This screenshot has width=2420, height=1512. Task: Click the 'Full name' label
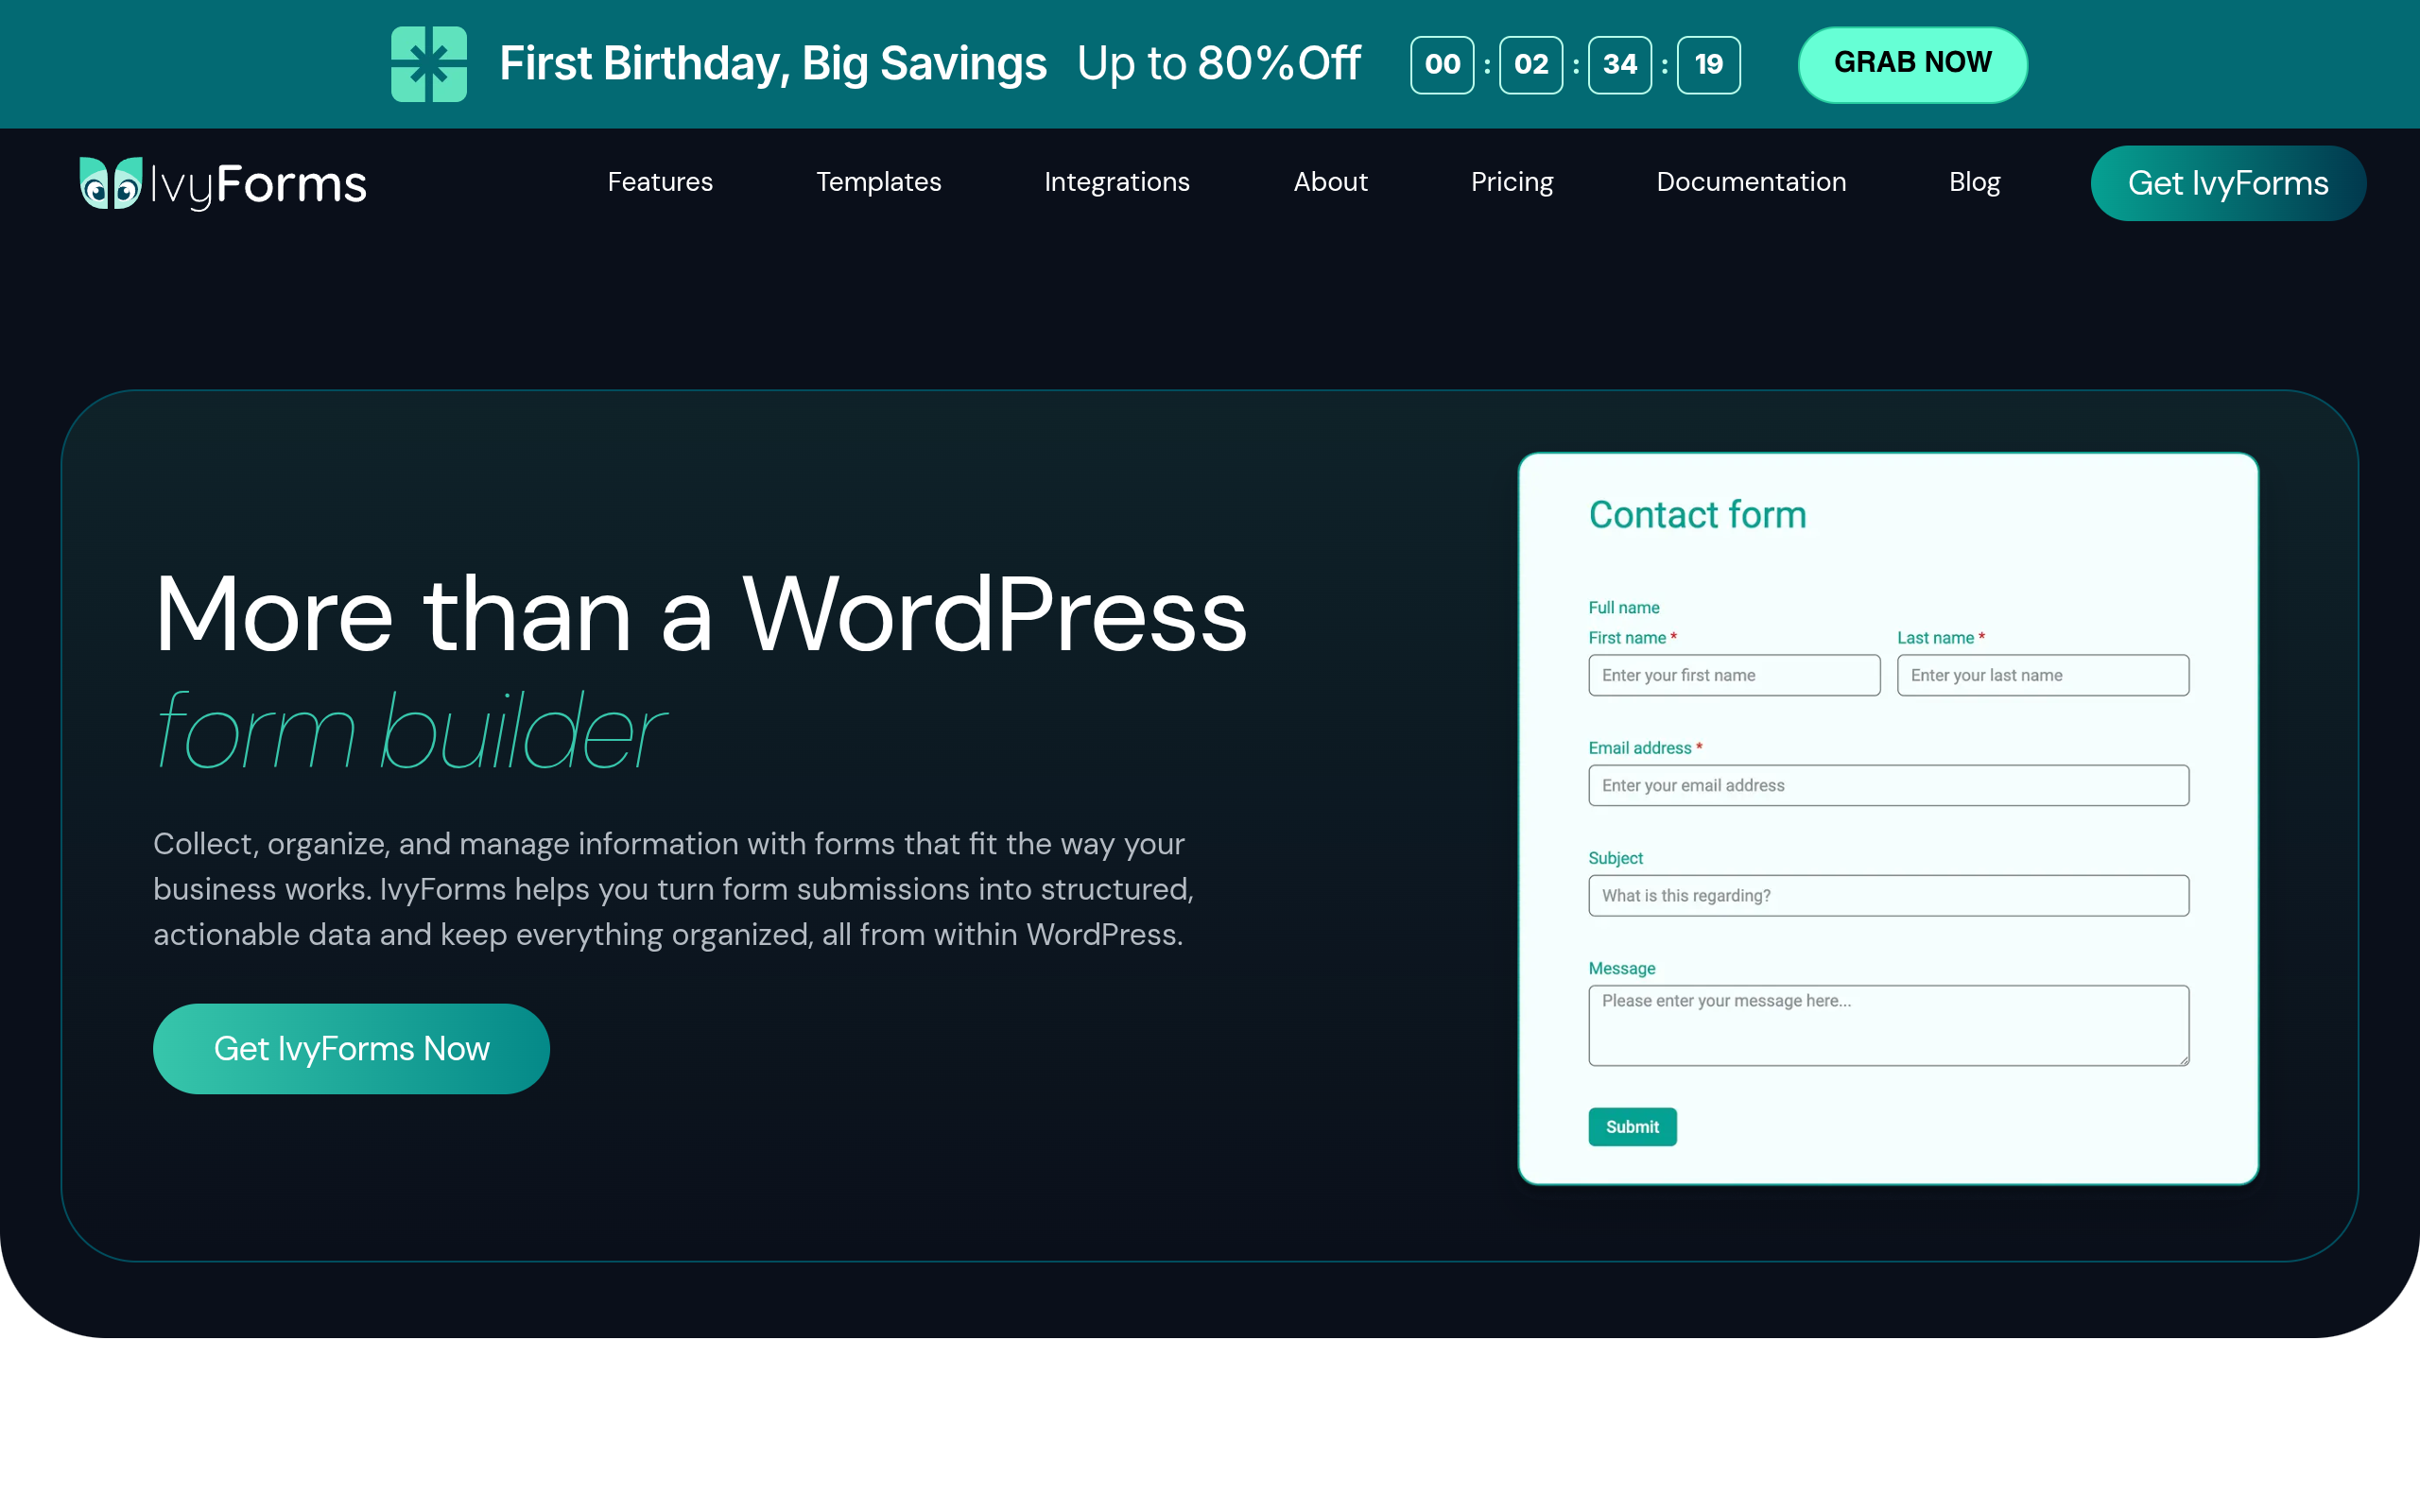click(1624, 607)
